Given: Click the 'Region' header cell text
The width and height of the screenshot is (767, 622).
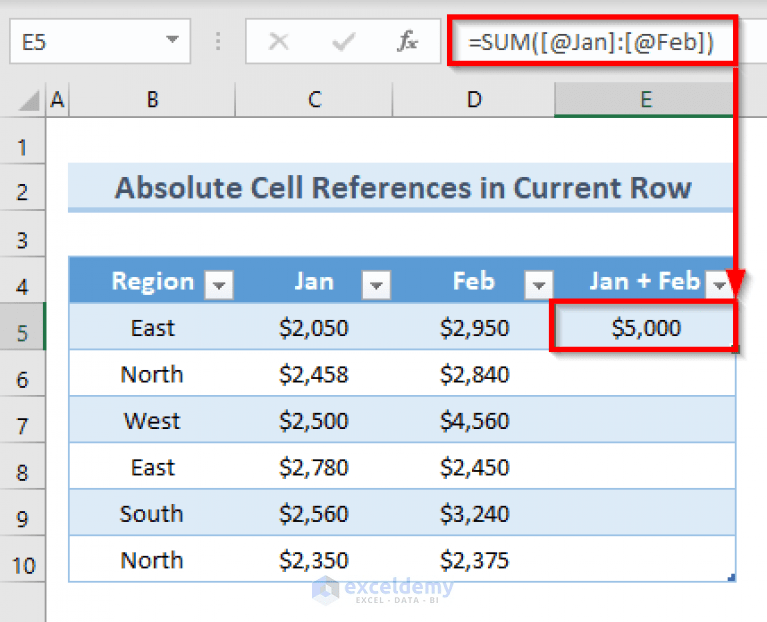Looking at the screenshot, I should tap(153, 282).
